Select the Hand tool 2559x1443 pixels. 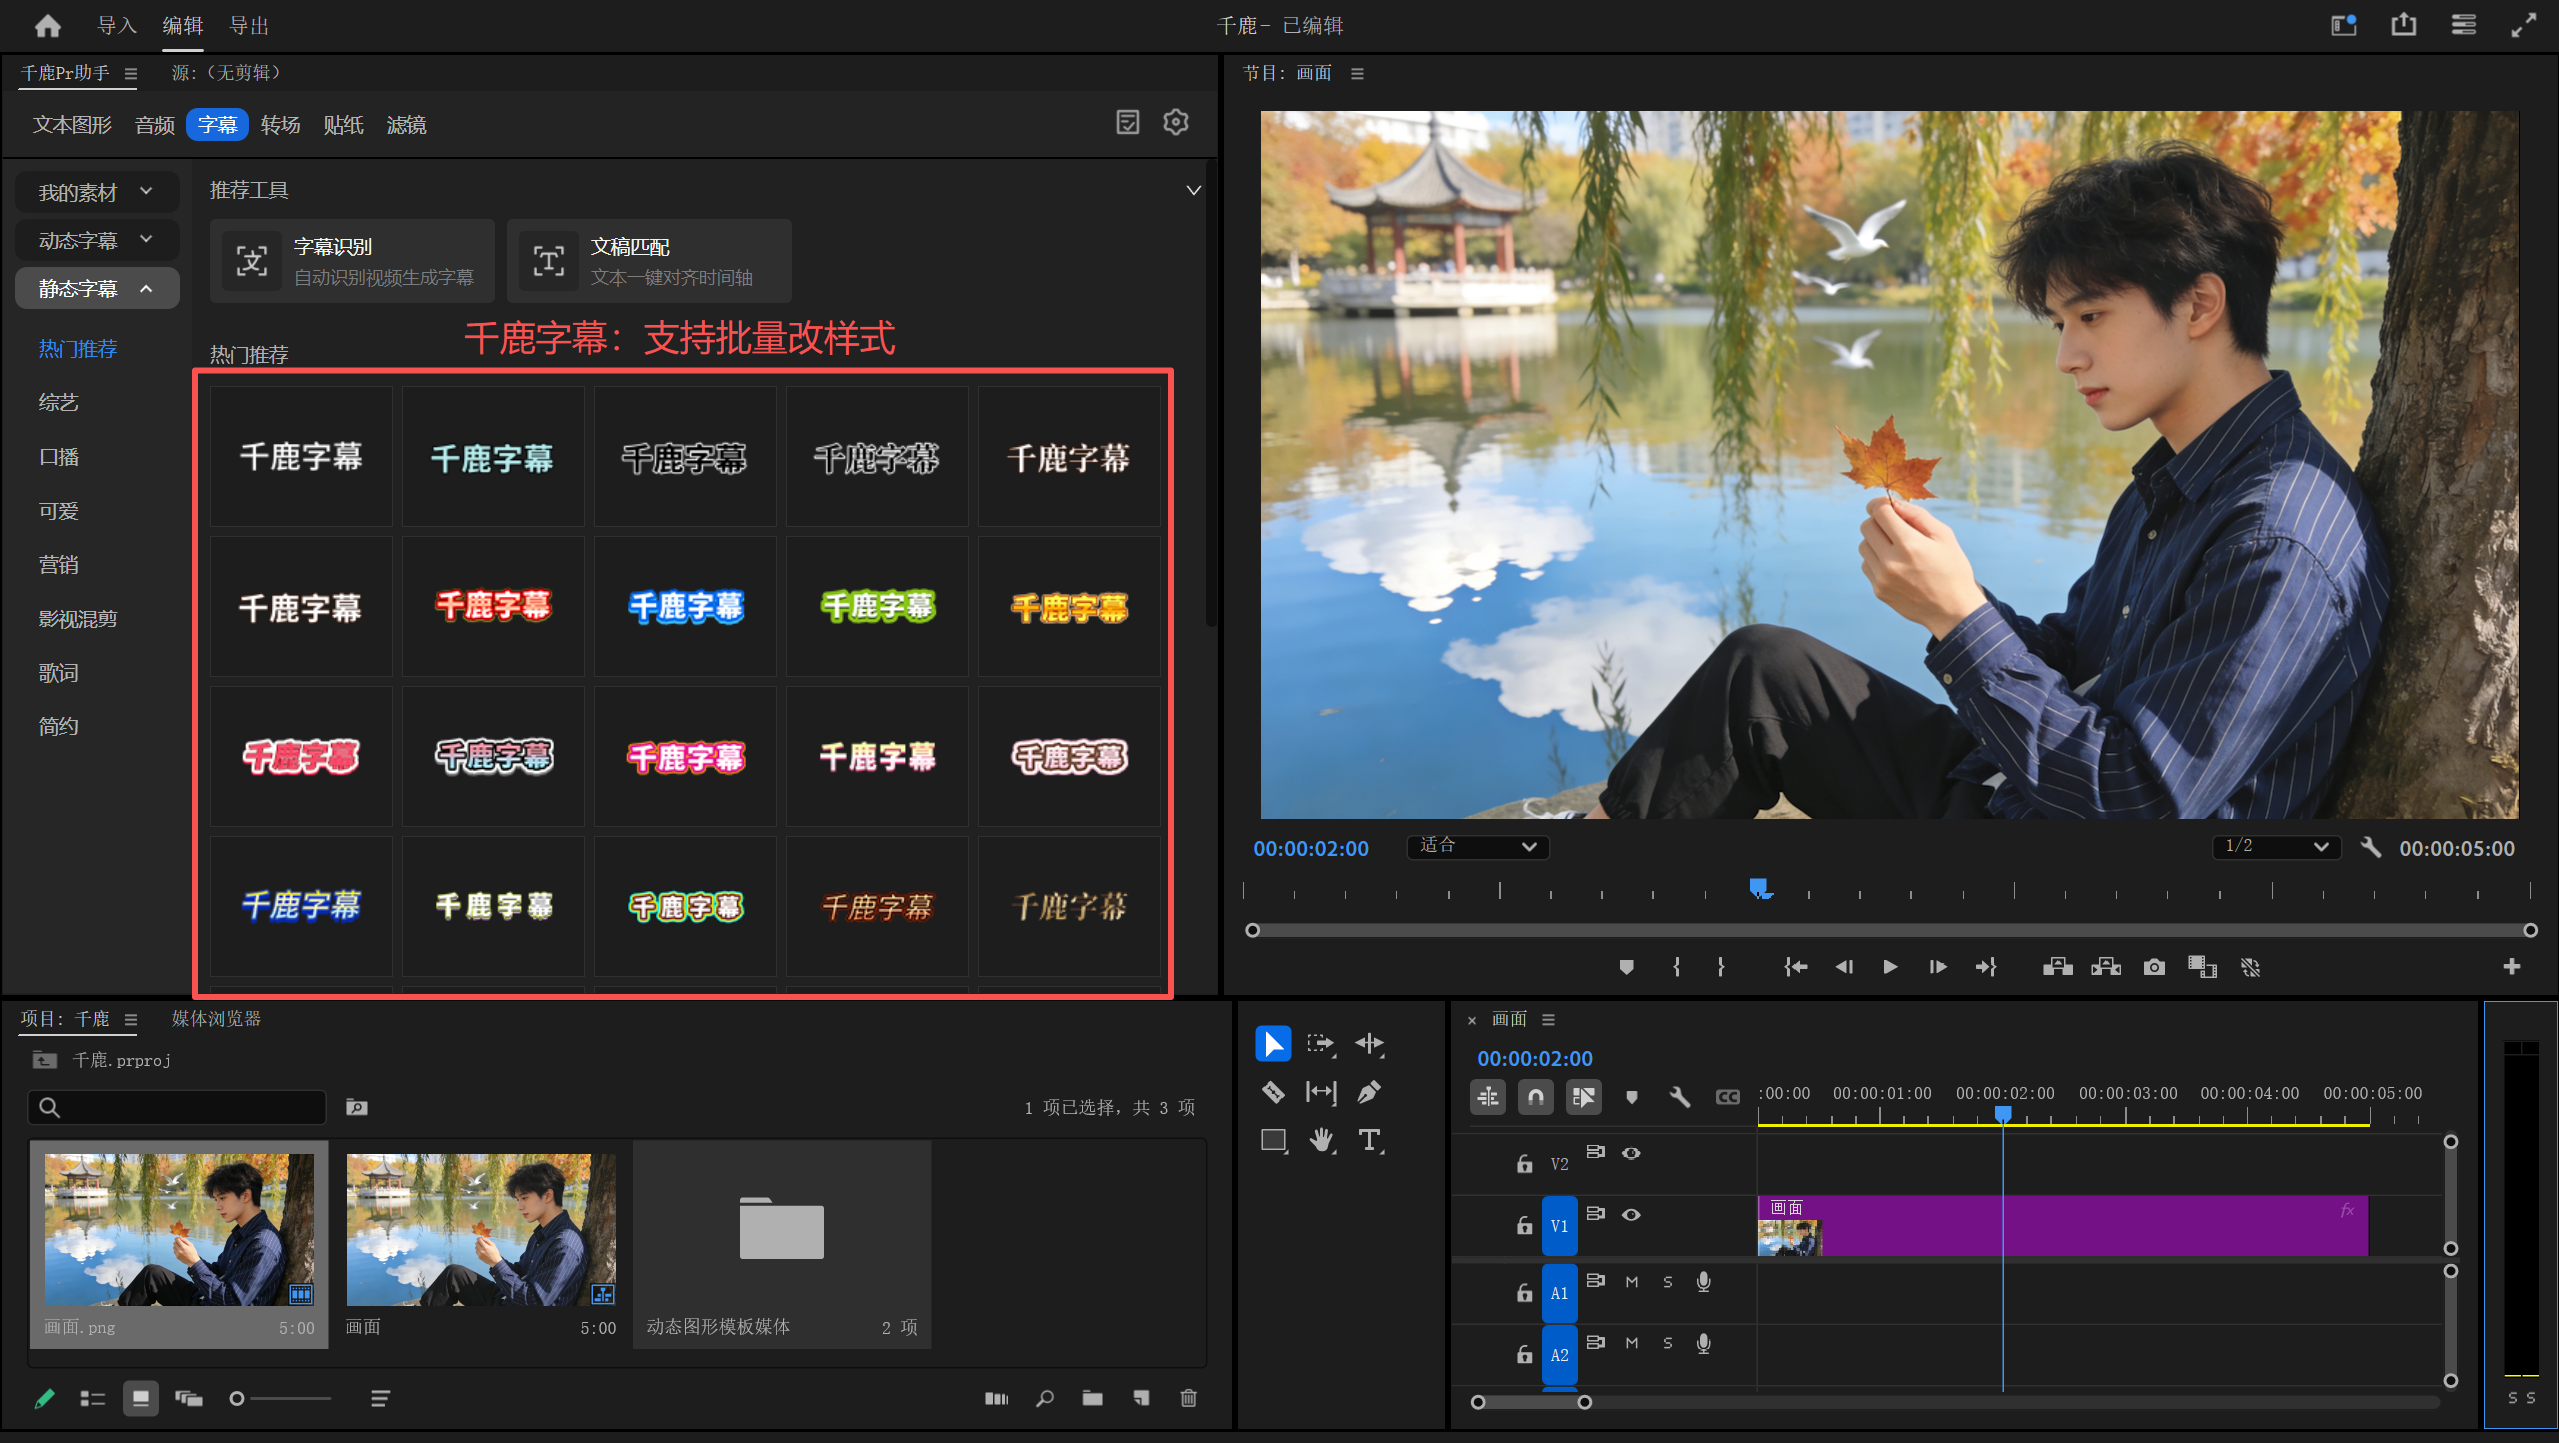[1321, 1140]
